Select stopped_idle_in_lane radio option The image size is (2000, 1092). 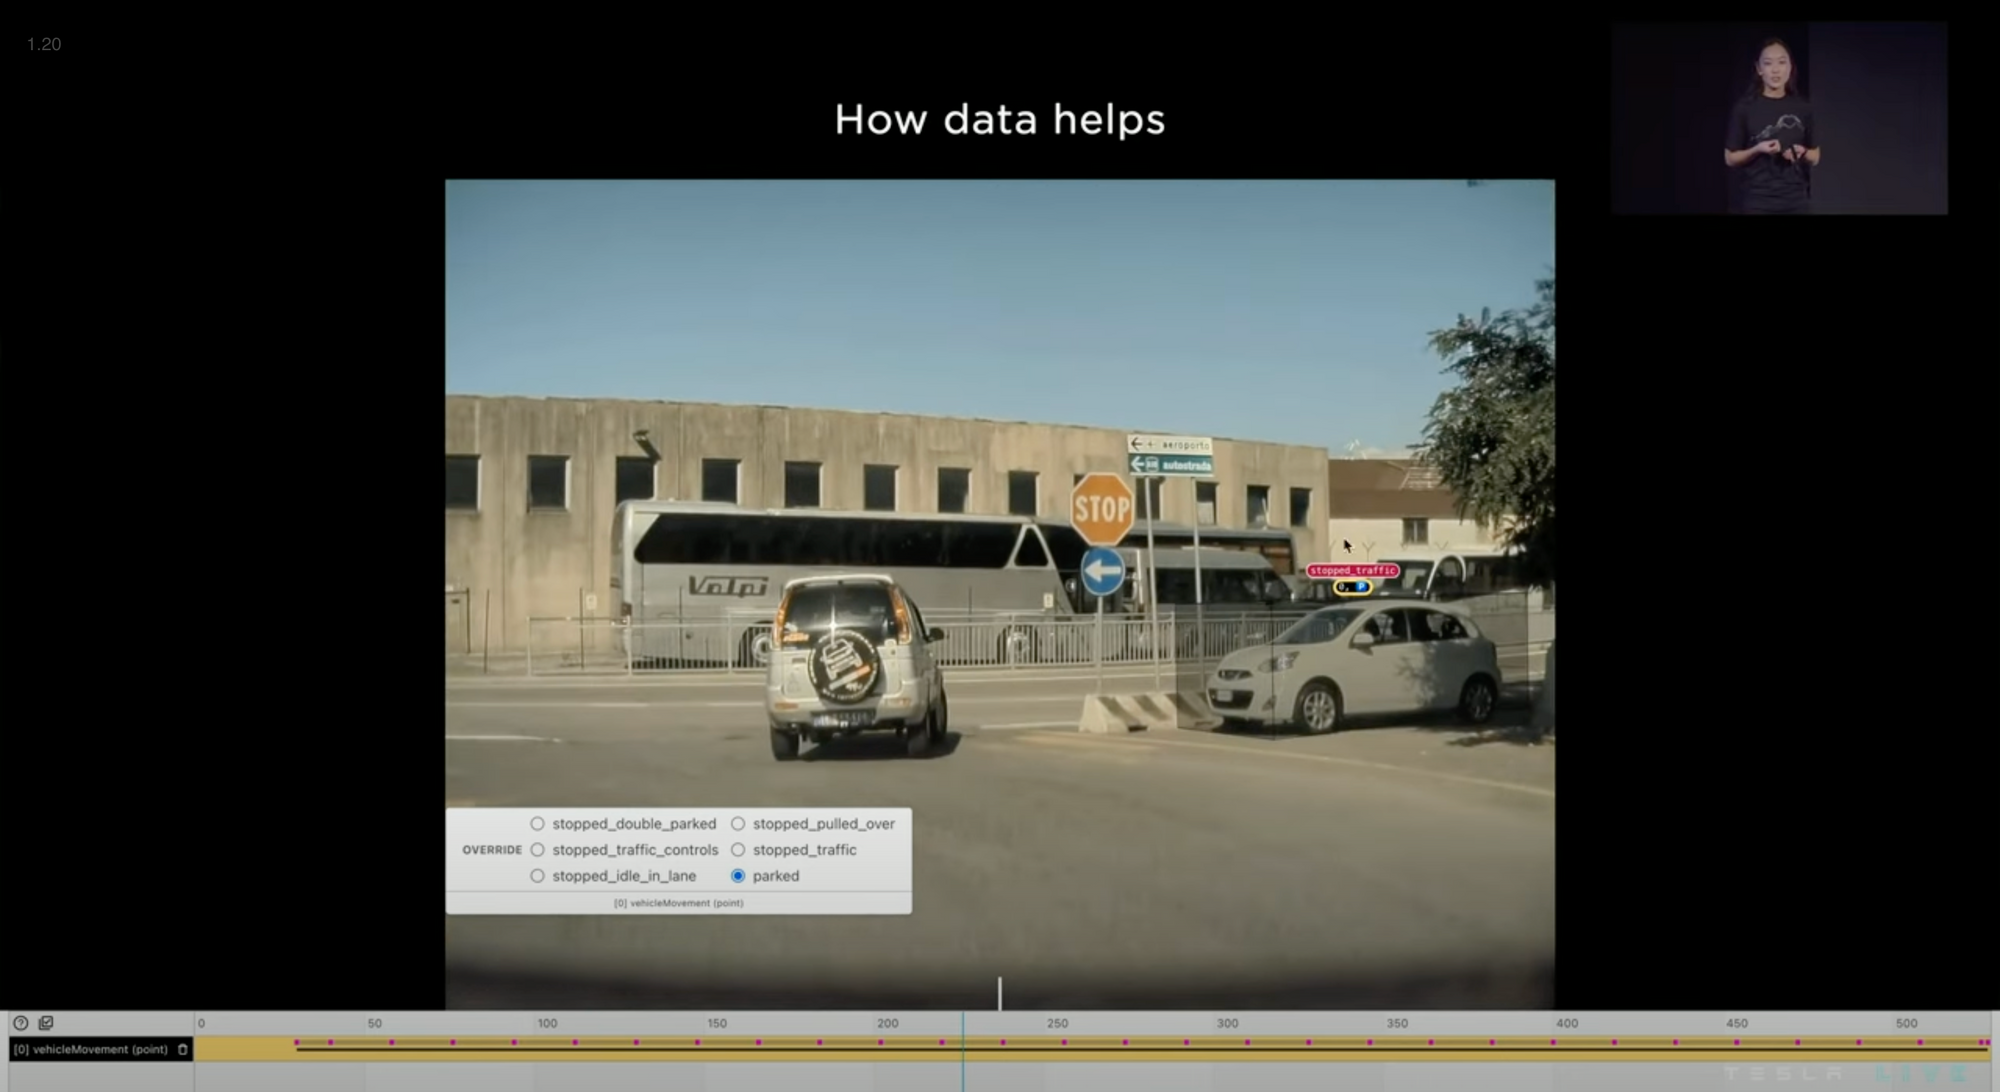537,876
